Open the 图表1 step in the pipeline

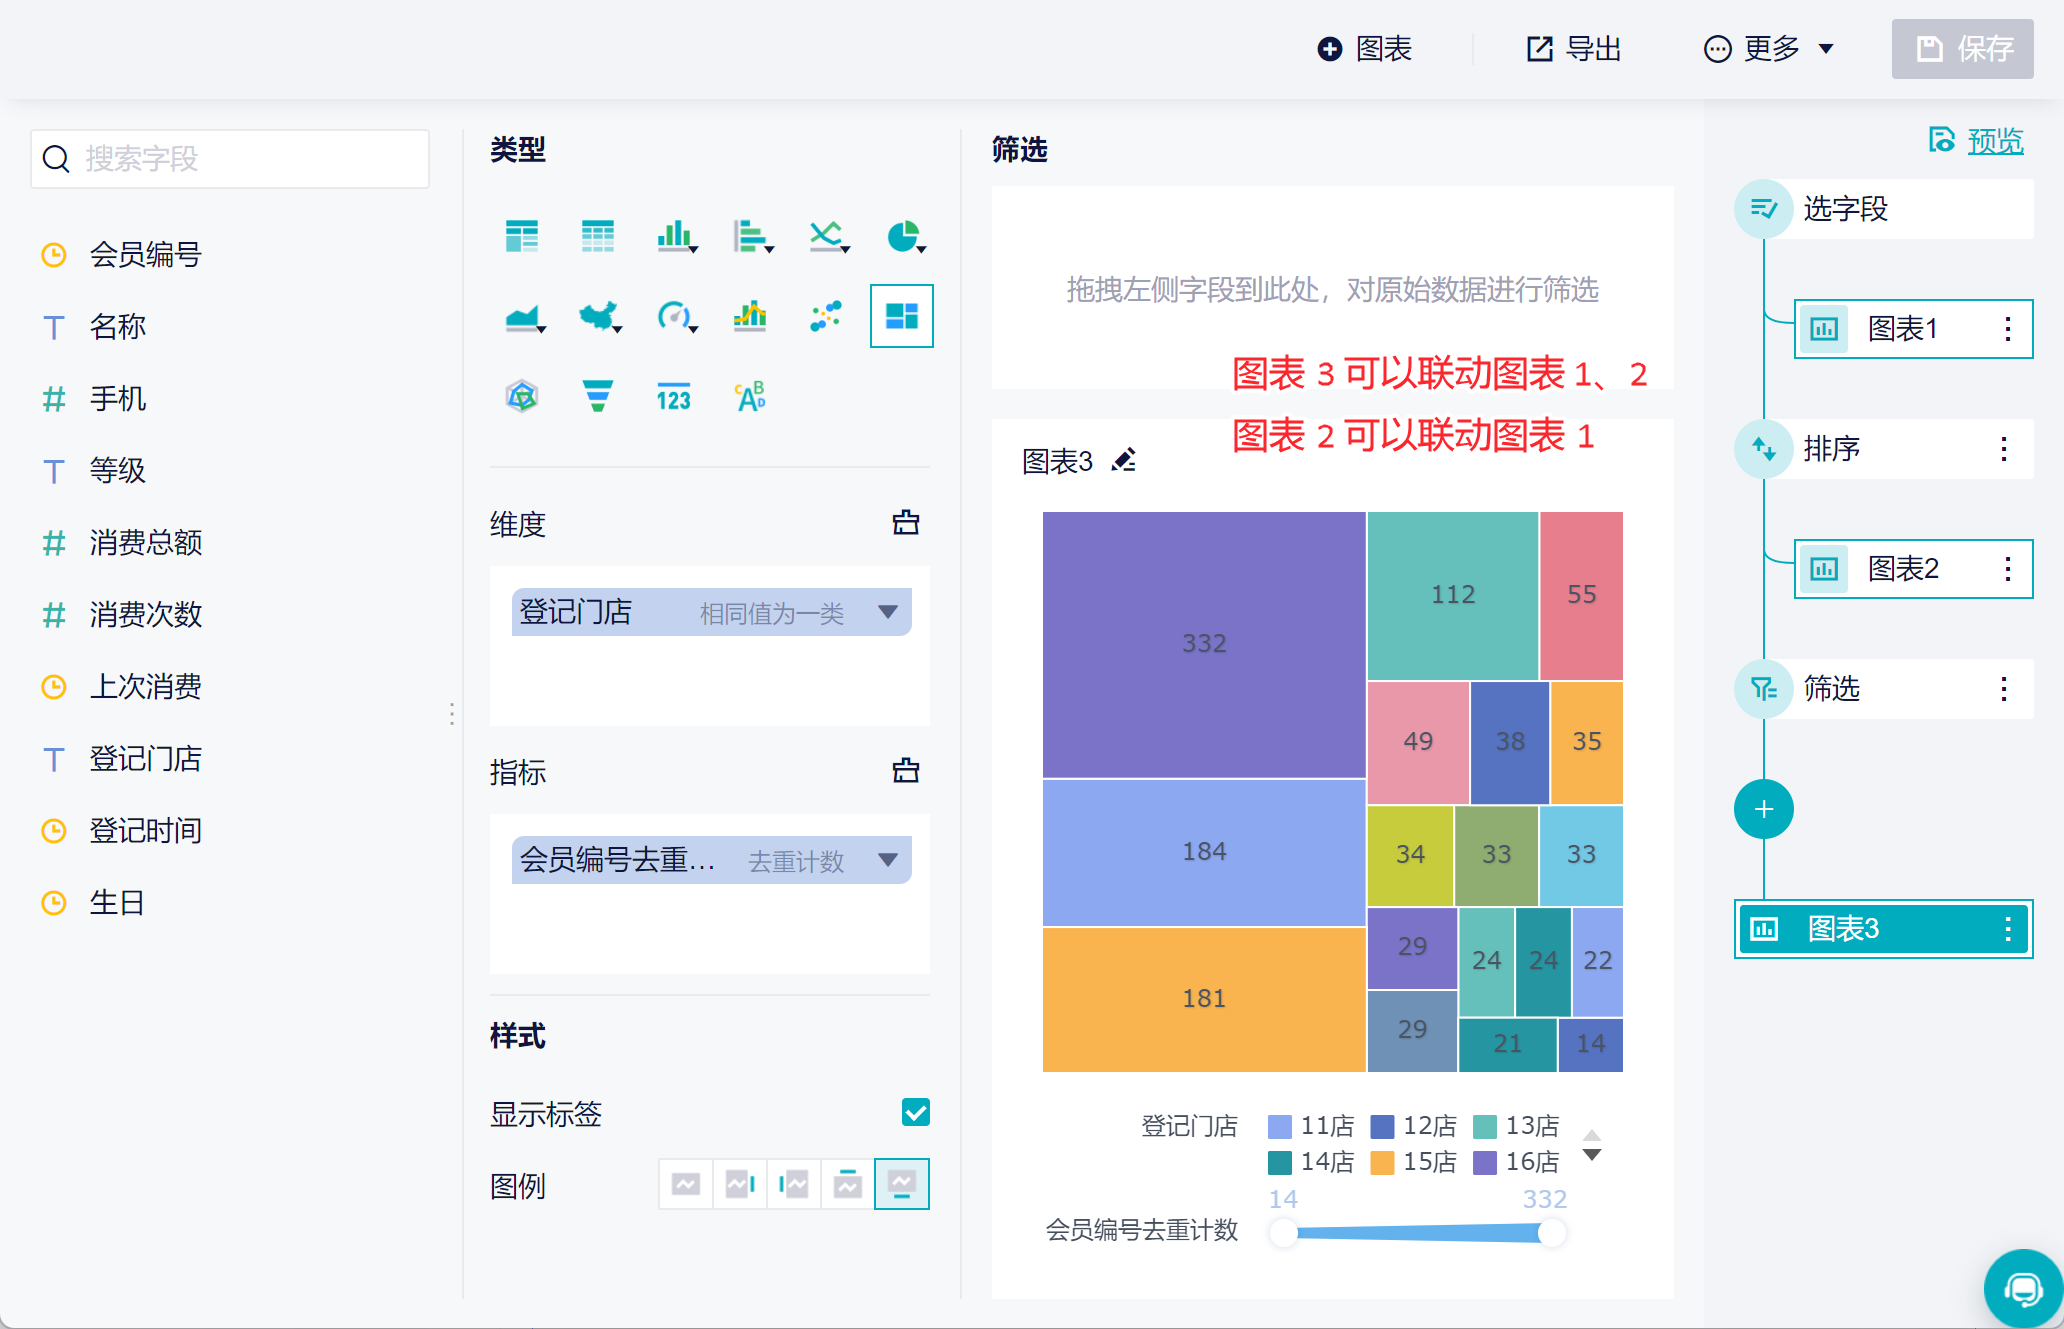(x=1901, y=329)
